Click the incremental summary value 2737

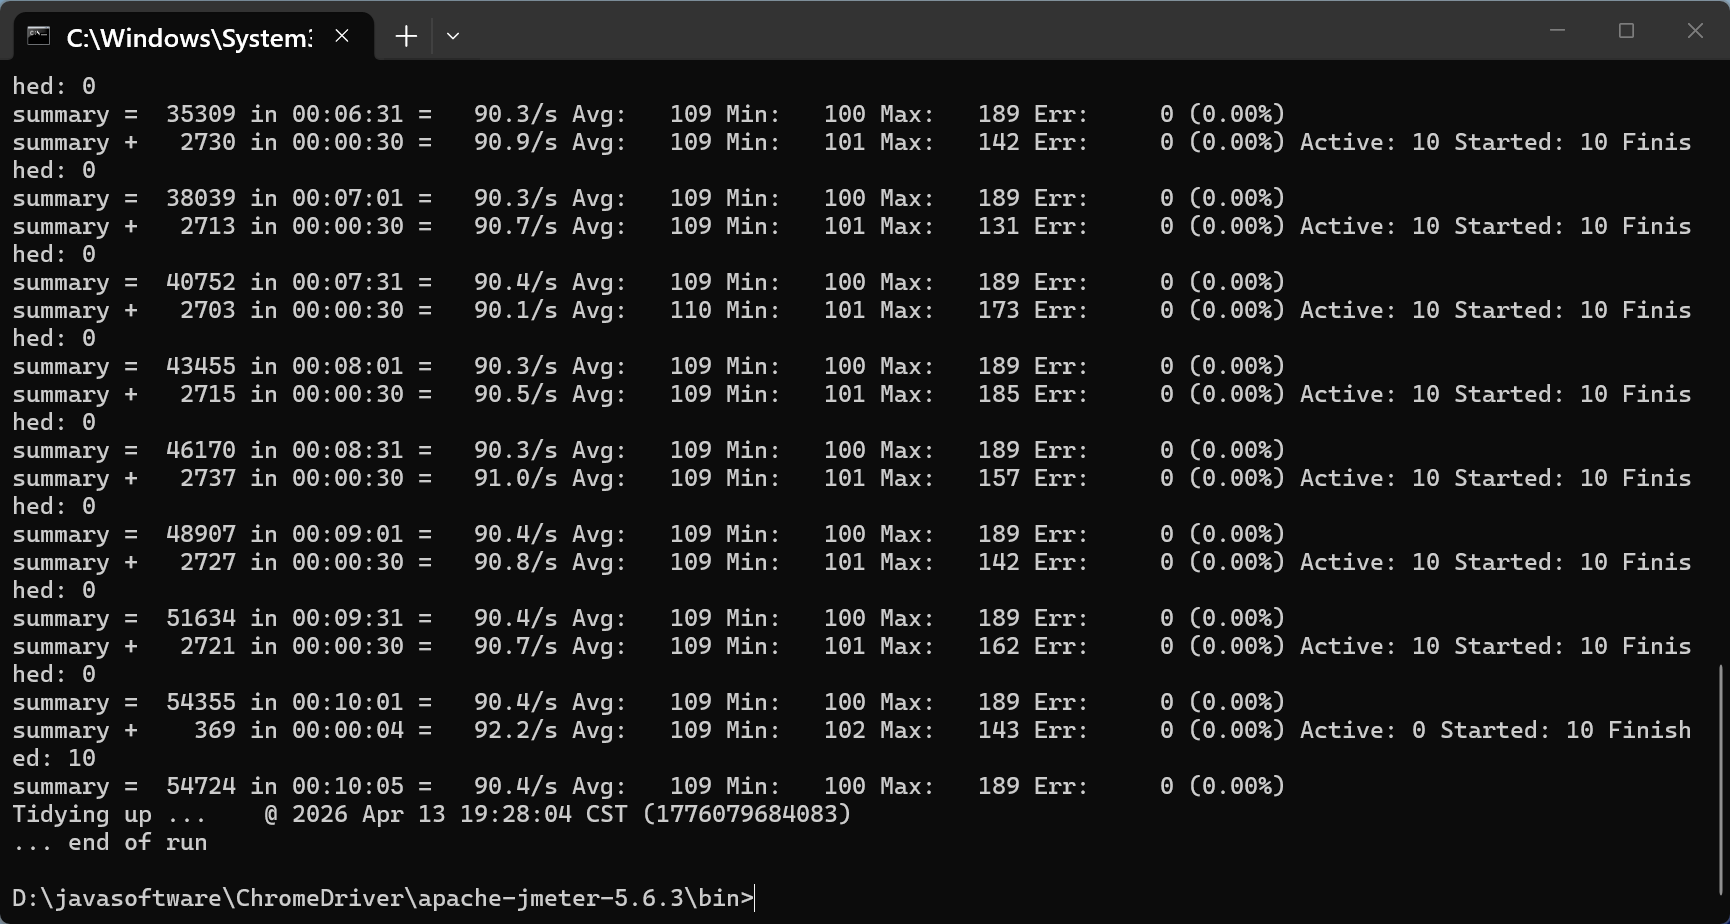tap(208, 478)
